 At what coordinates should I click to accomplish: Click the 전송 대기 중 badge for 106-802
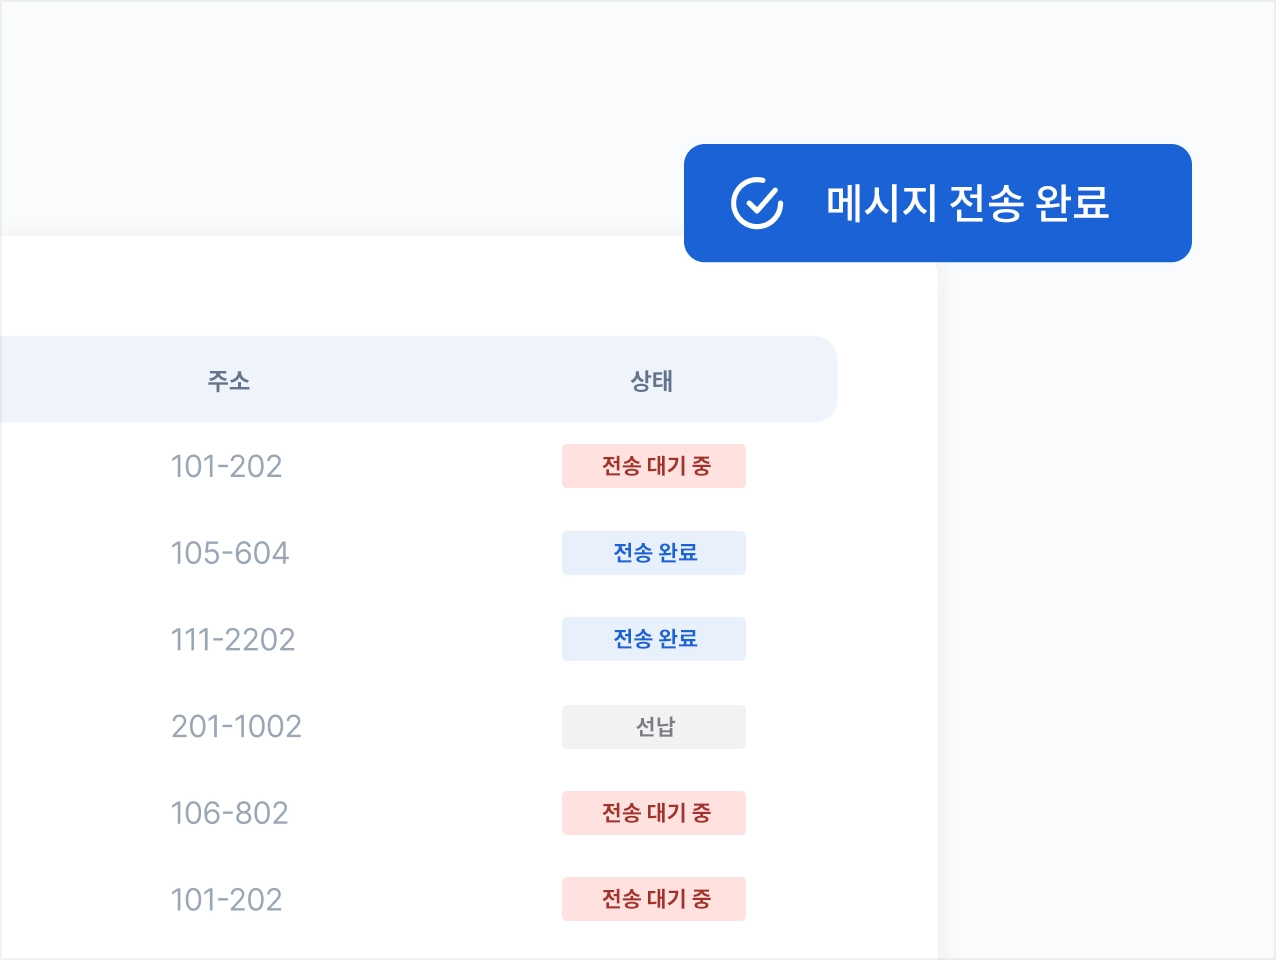[x=654, y=813]
